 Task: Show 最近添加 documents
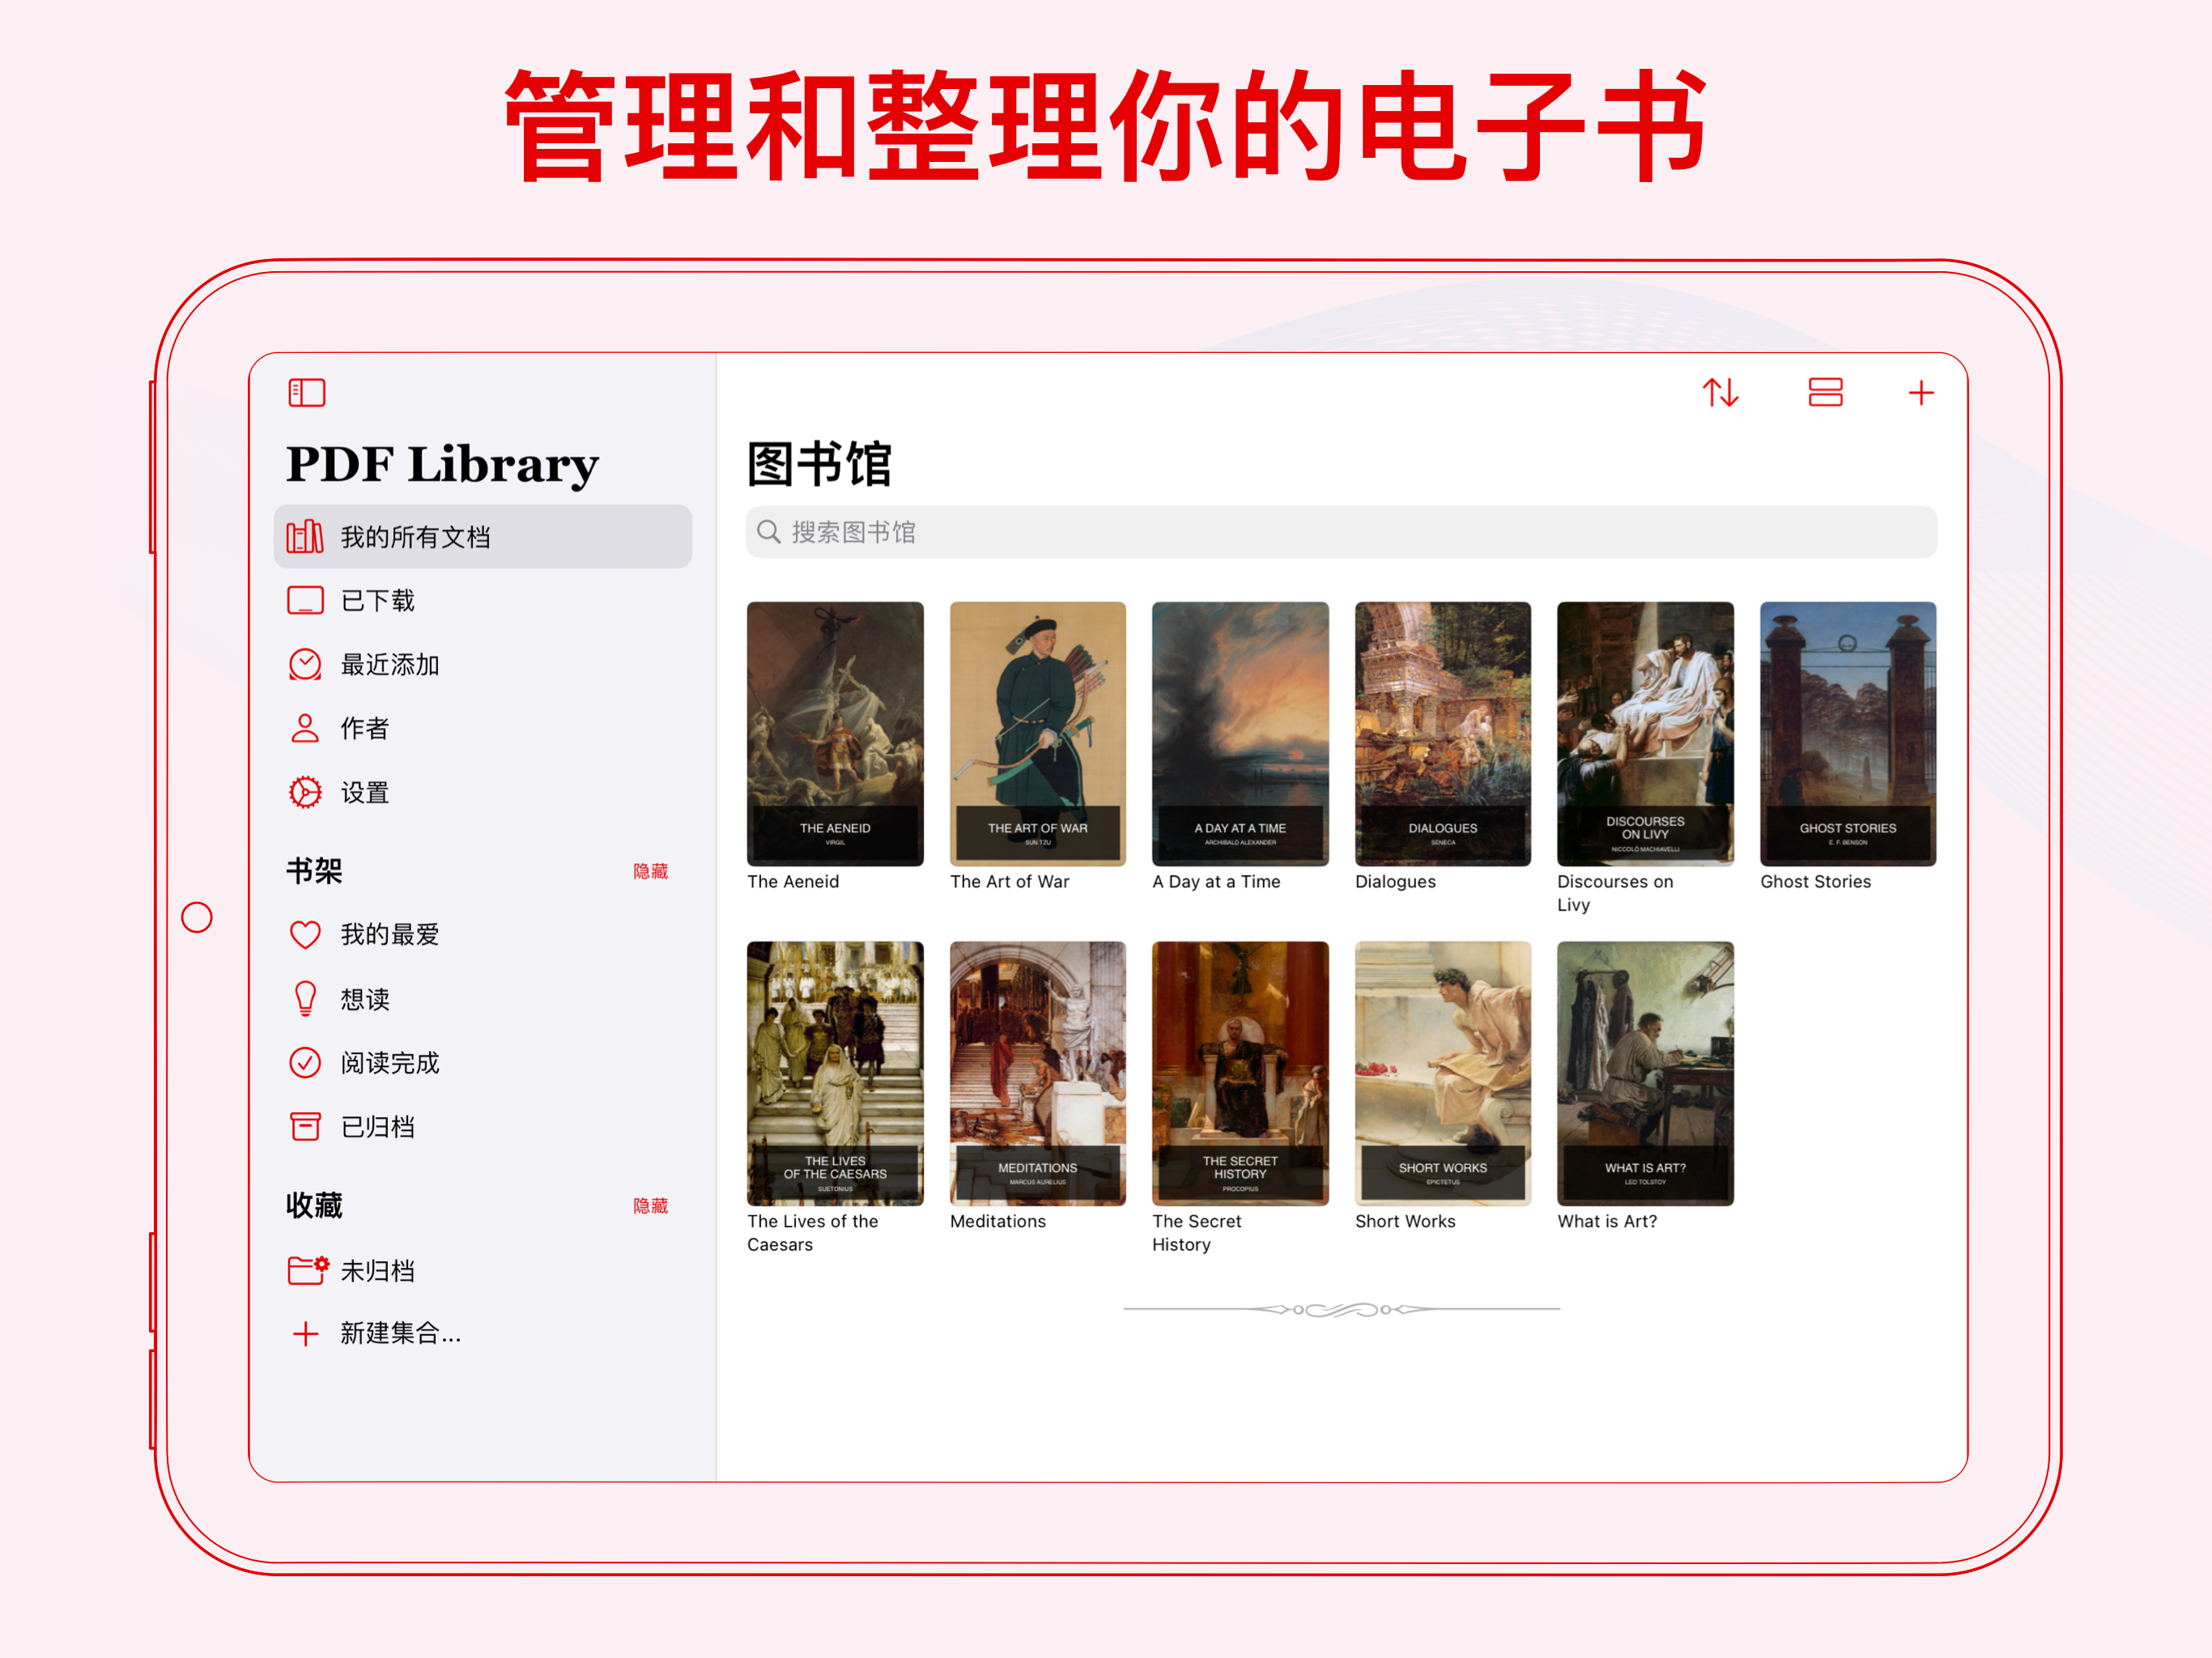point(483,664)
